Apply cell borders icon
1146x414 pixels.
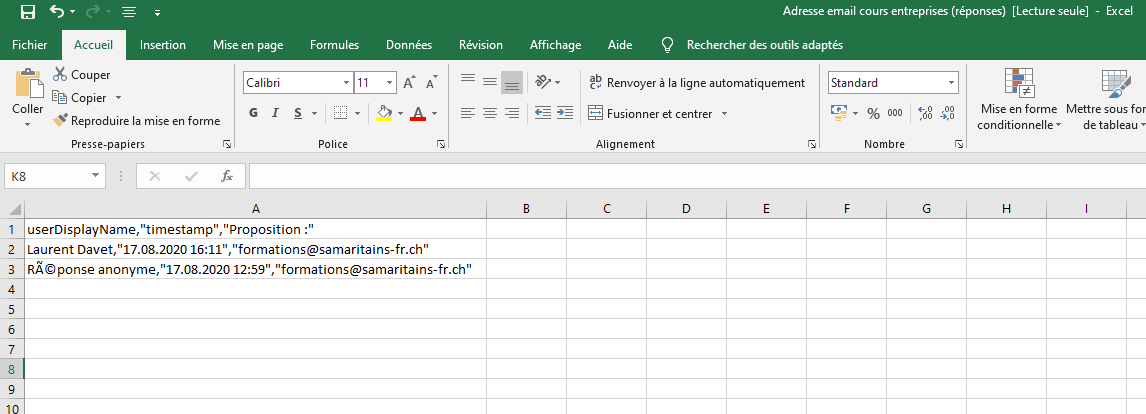point(340,113)
